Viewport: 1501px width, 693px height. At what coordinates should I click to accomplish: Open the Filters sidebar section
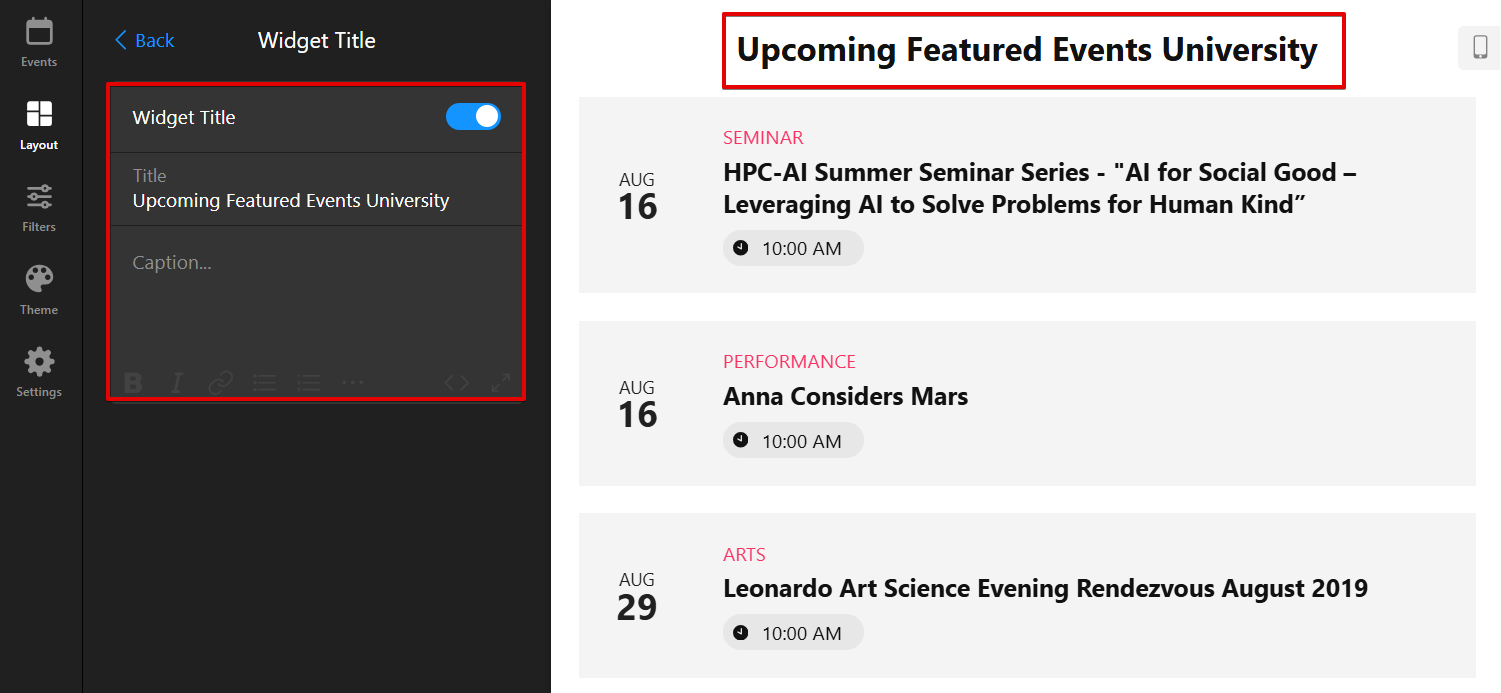click(39, 207)
